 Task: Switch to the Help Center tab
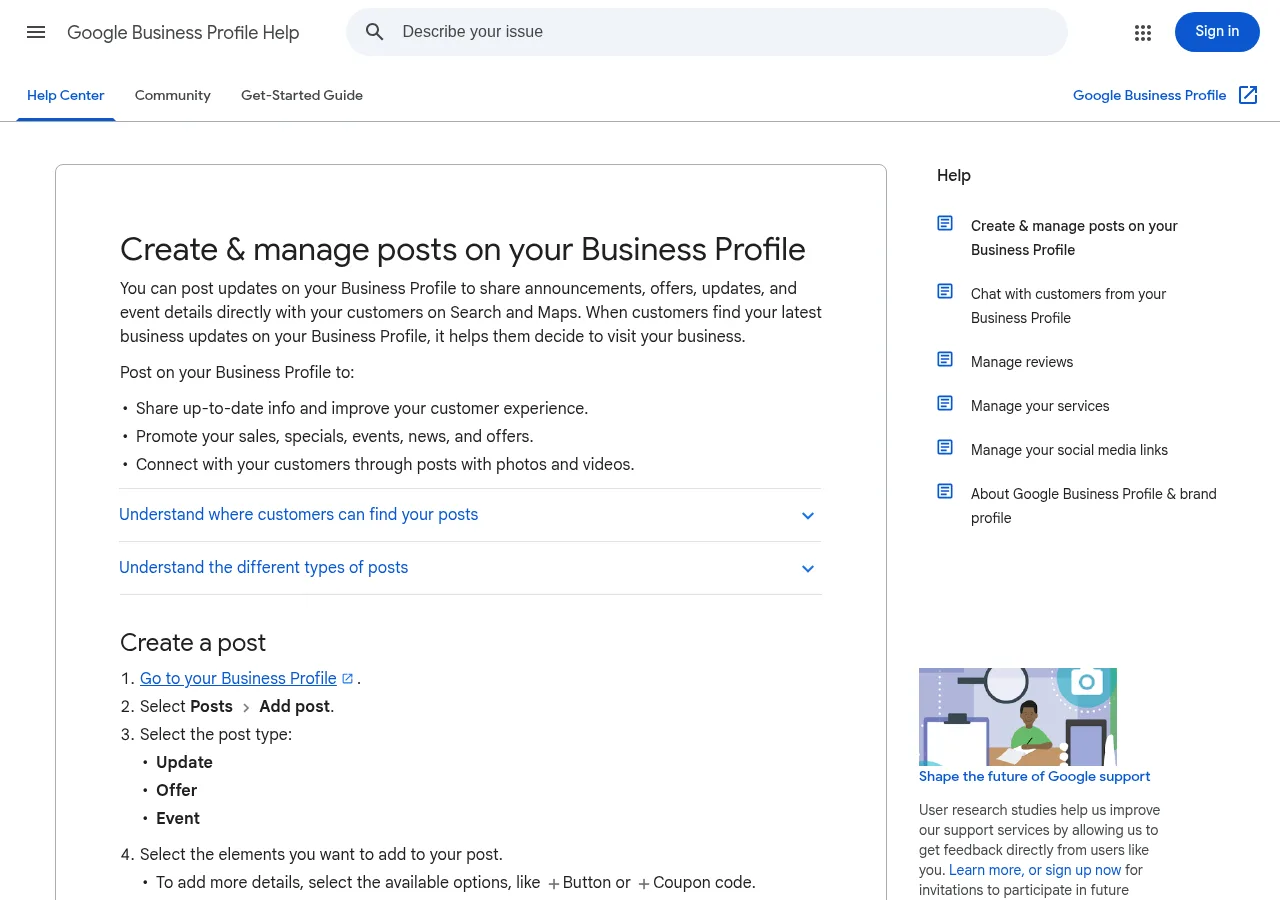click(x=66, y=95)
